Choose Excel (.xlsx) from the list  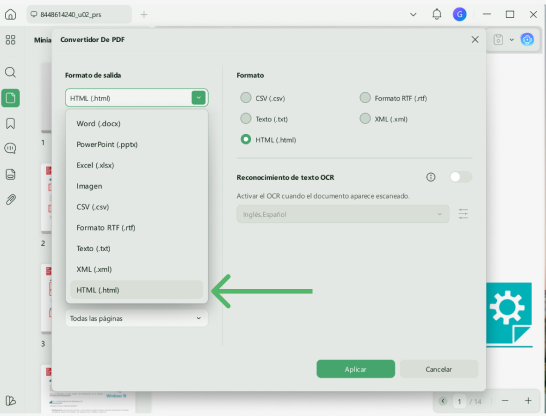point(136,165)
